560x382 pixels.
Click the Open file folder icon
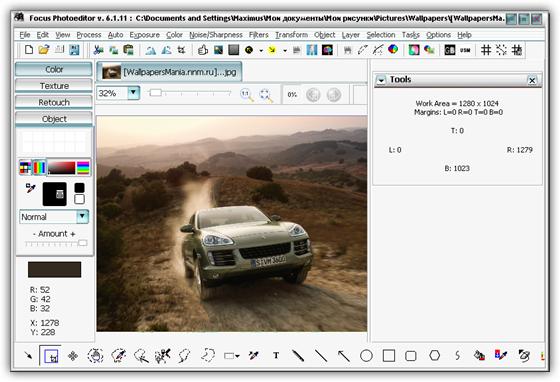tap(44, 50)
